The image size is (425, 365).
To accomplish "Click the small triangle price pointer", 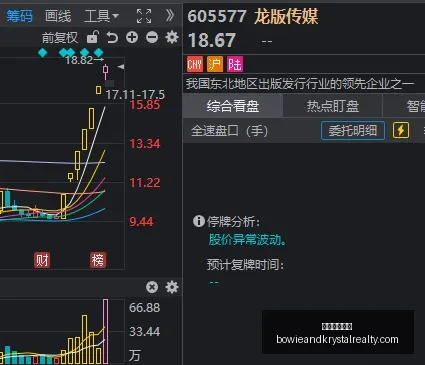I will coord(121,67).
